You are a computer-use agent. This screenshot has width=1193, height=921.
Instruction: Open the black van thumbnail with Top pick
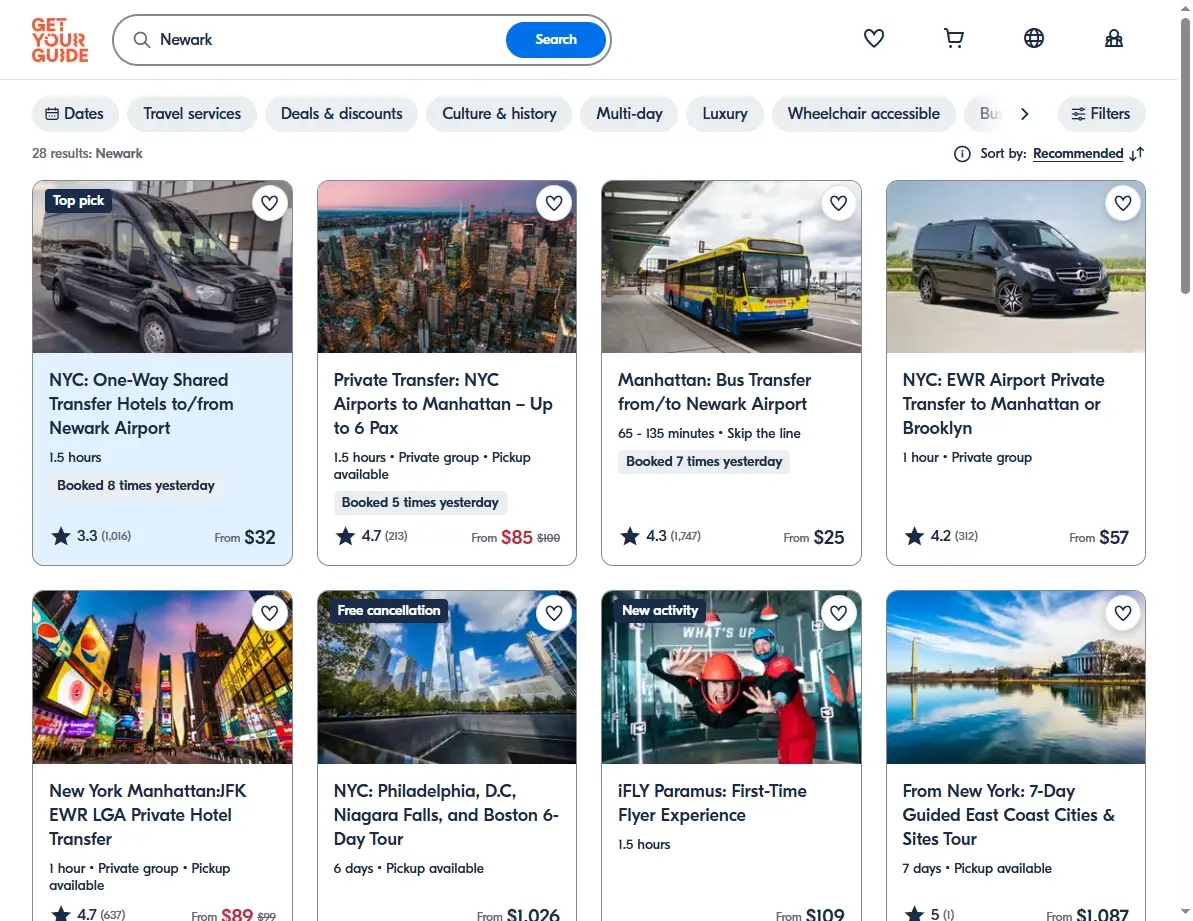pyautogui.click(x=162, y=267)
